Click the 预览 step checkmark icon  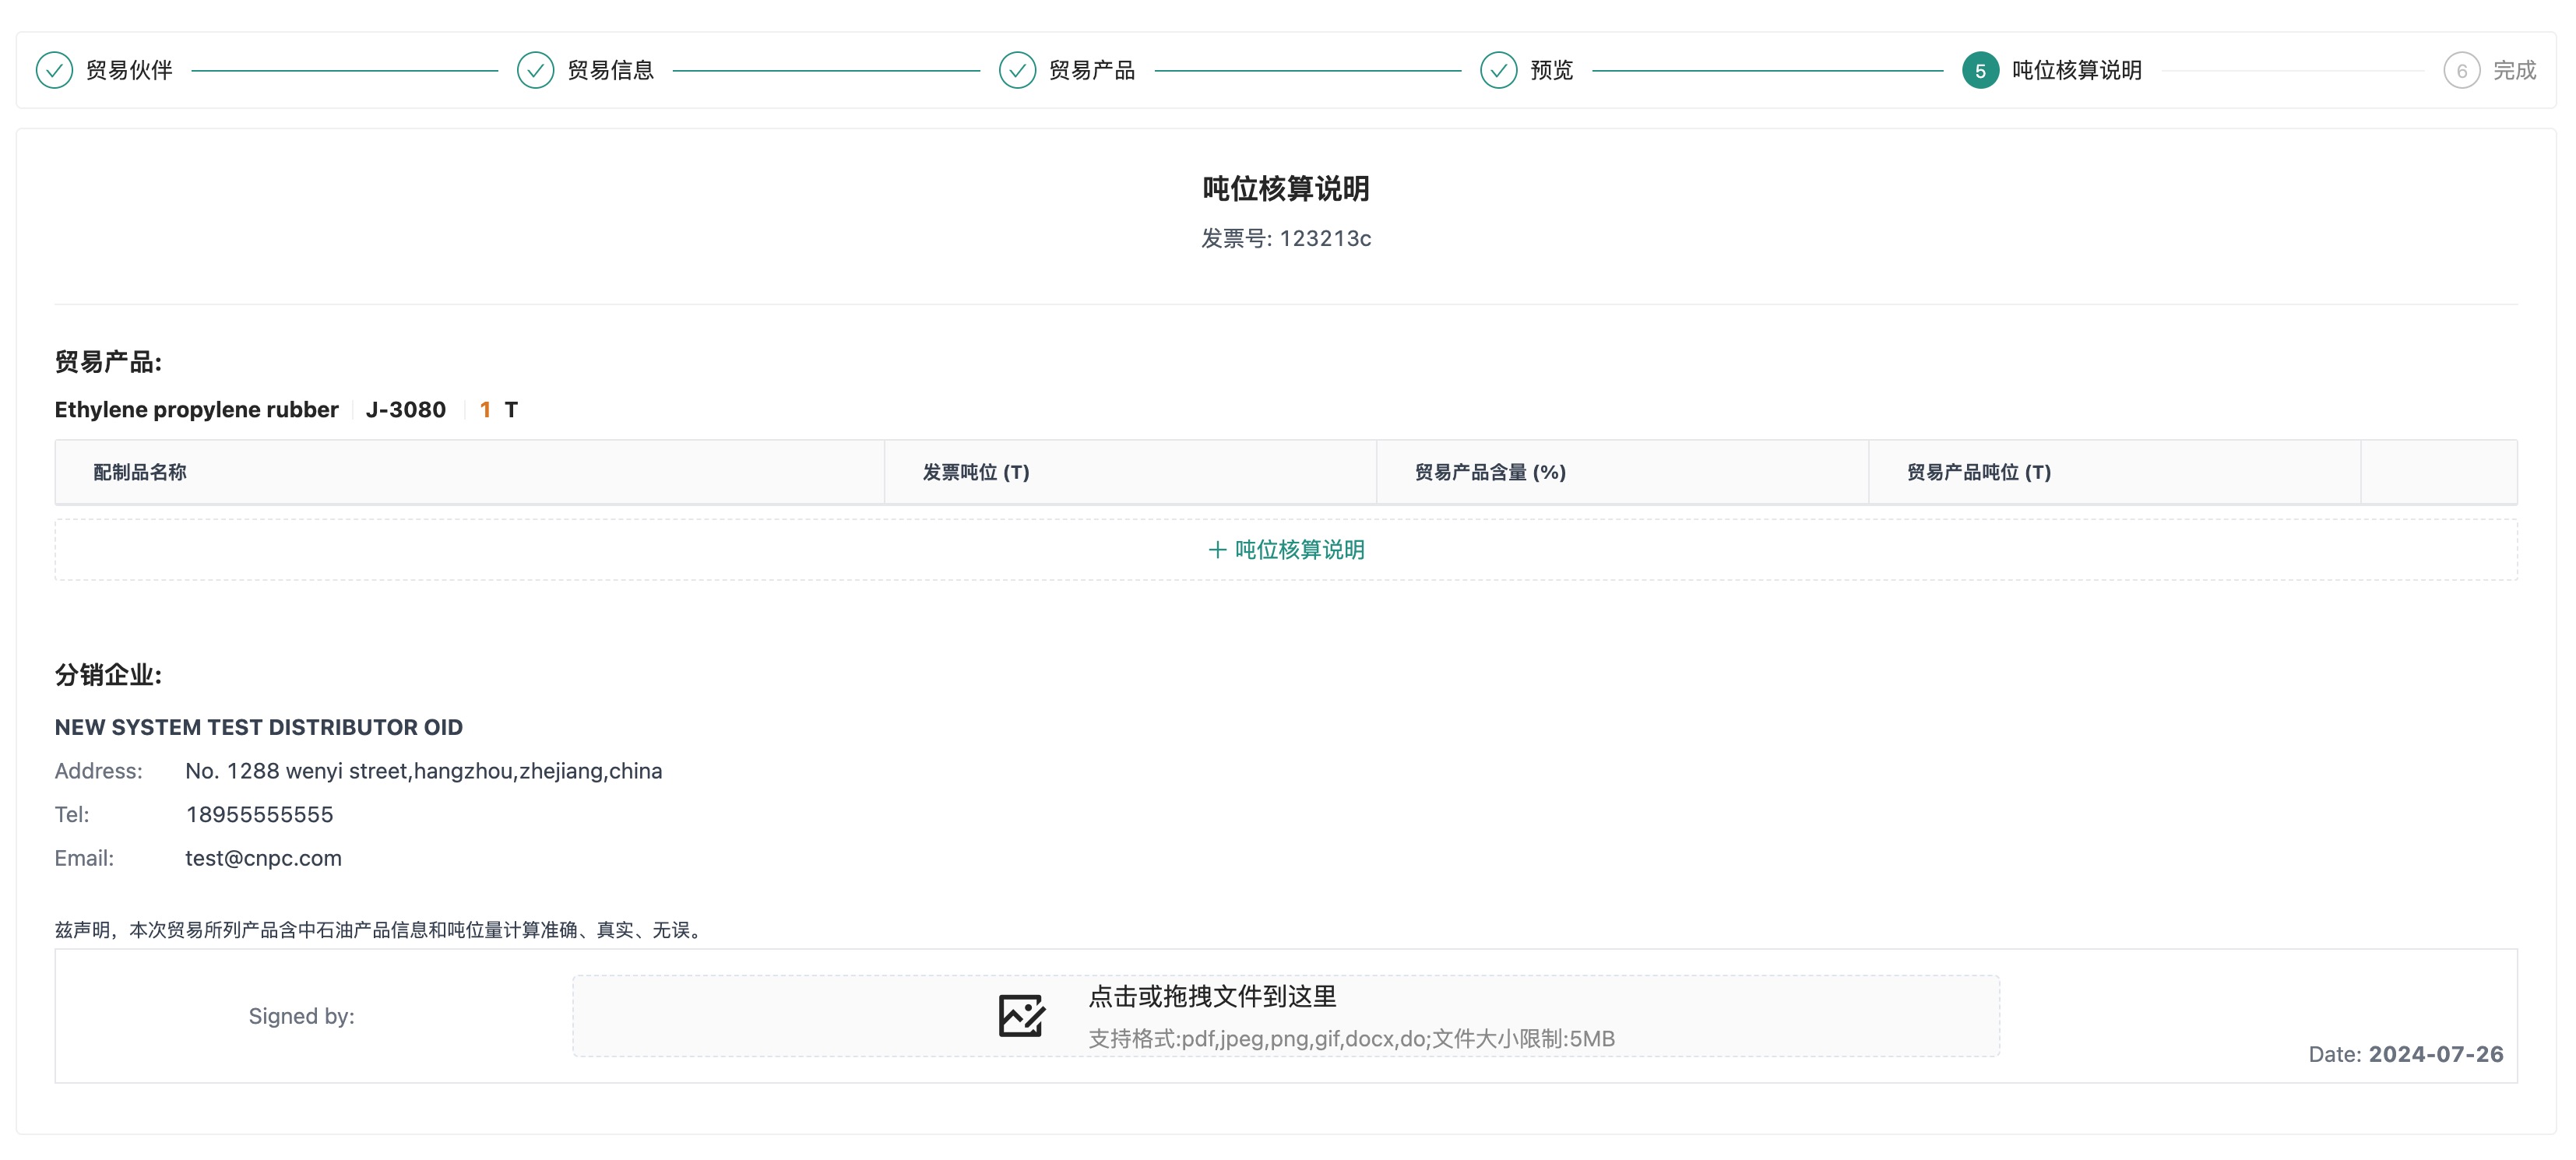1498,70
